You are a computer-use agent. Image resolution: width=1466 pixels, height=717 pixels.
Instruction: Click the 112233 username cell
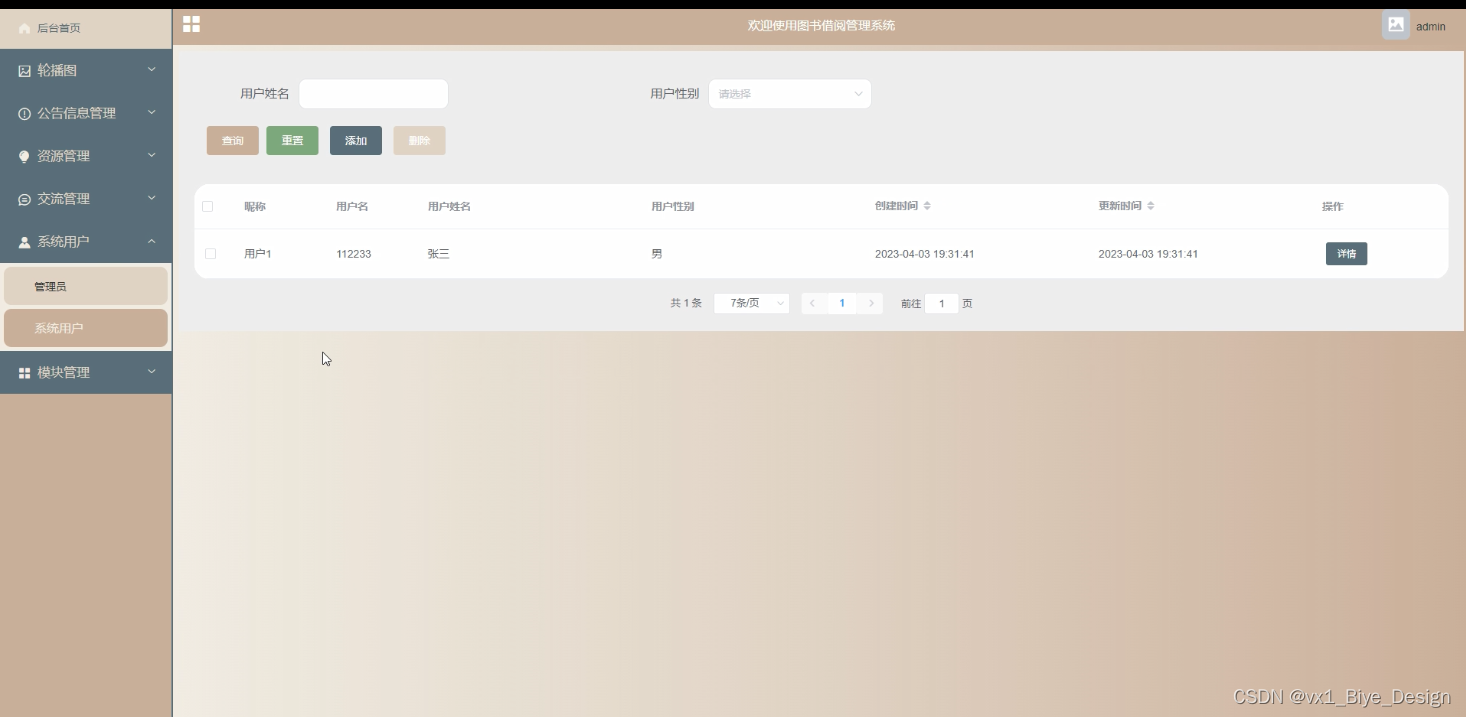coord(354,254)
